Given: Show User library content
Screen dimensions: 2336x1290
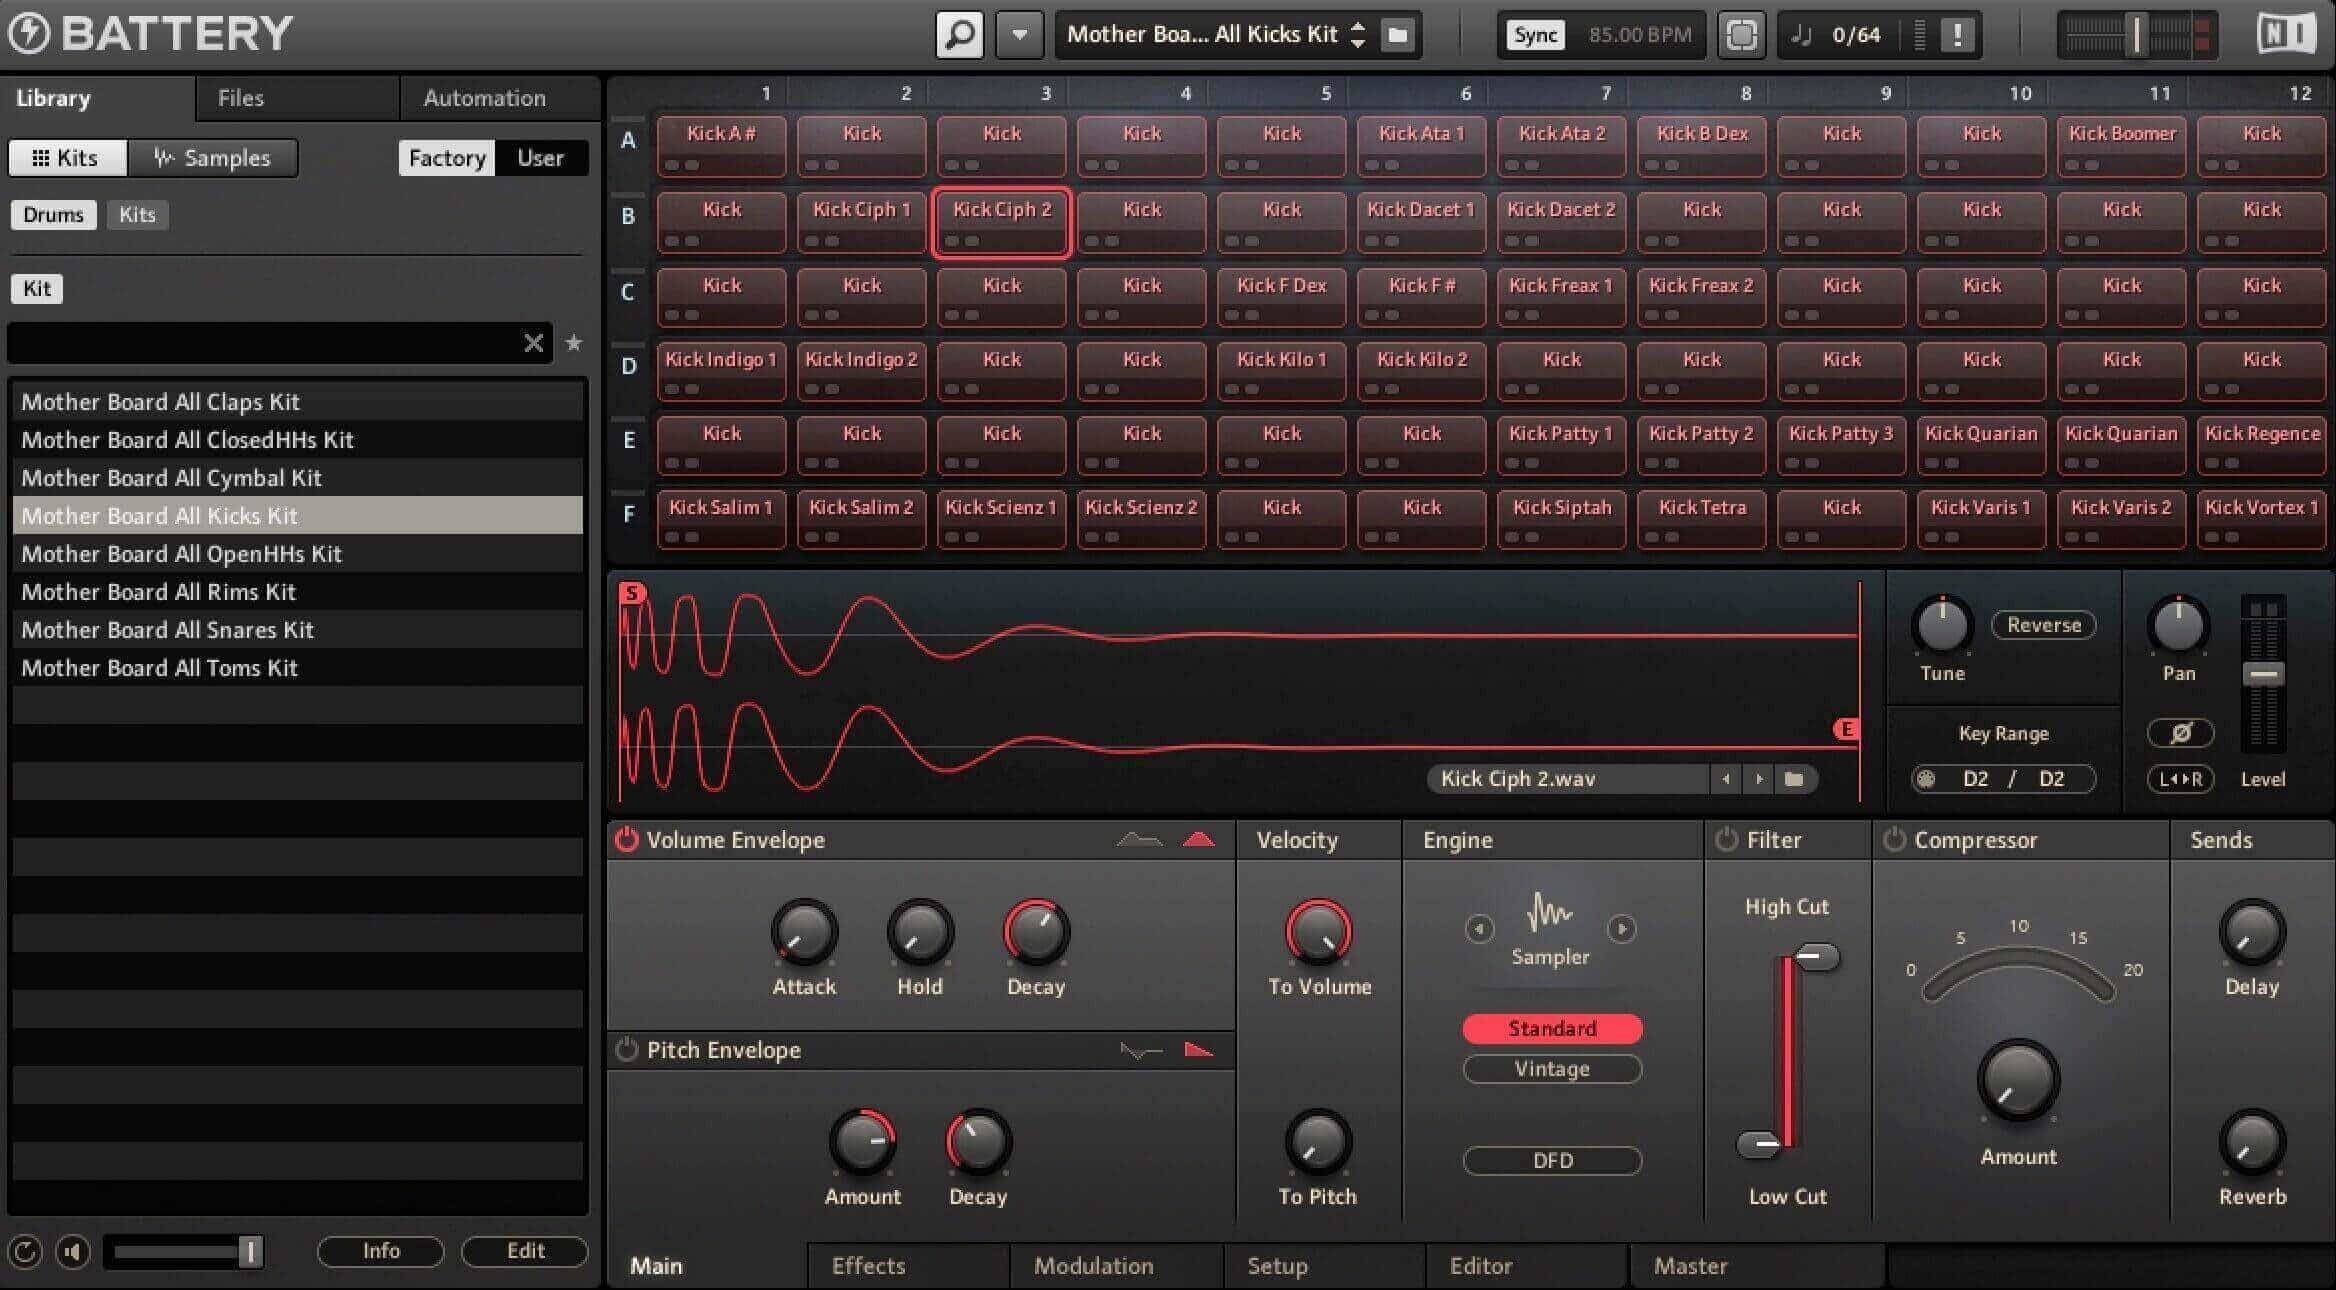Looking at the screenshot, I should coord(540,158).
